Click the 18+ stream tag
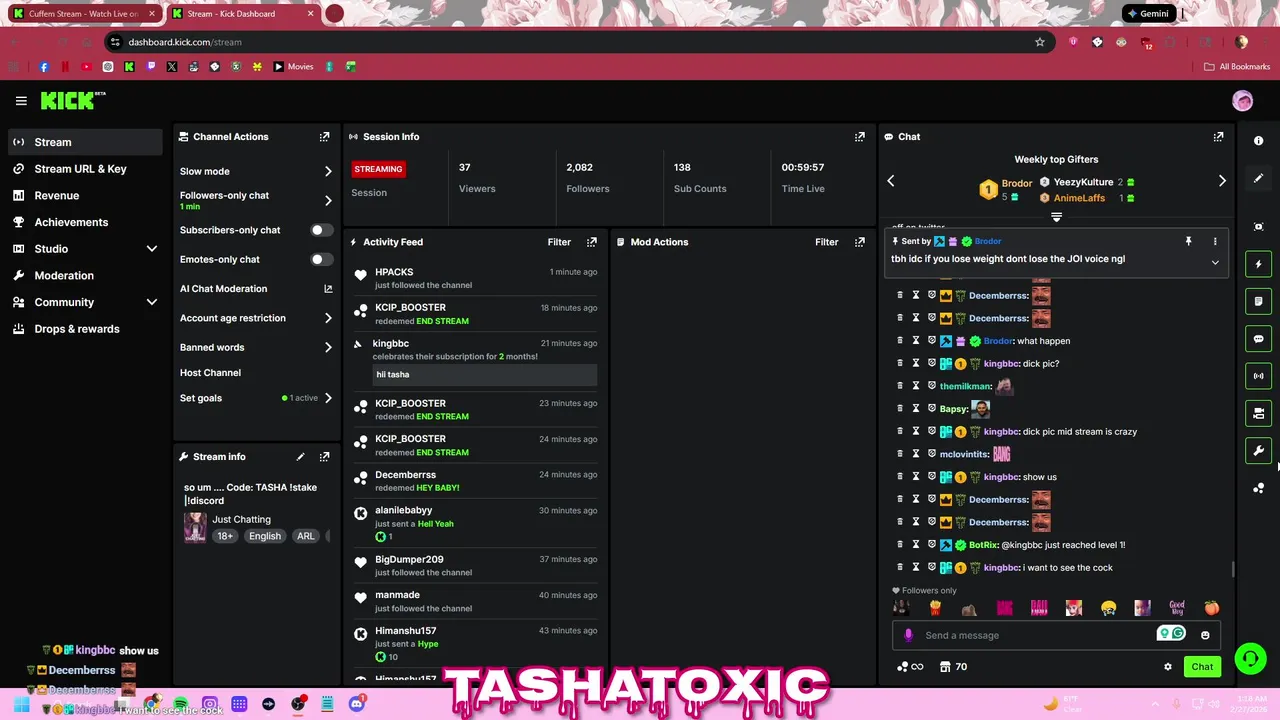1280x720 pixels. (225, 536)
